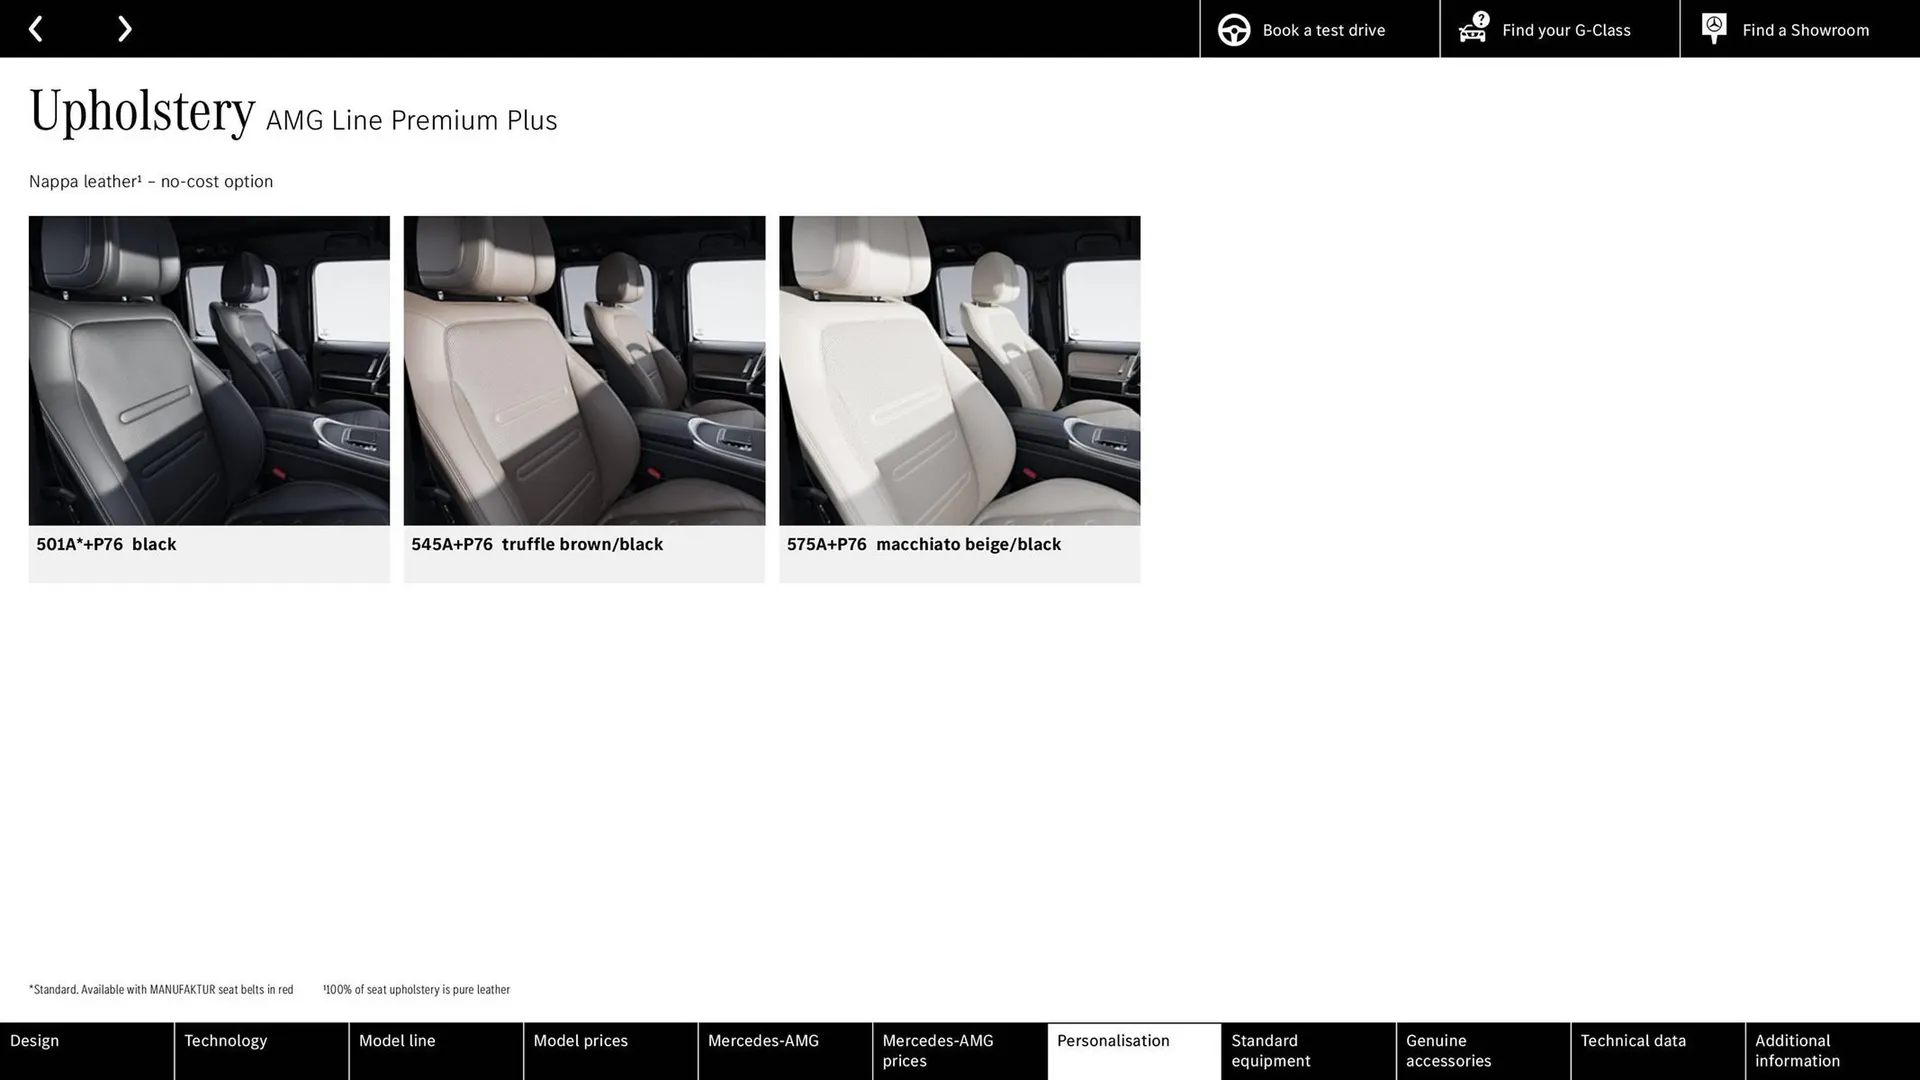Select the 575A macchiato beige/black upholstery image

(x=959, y=370)
